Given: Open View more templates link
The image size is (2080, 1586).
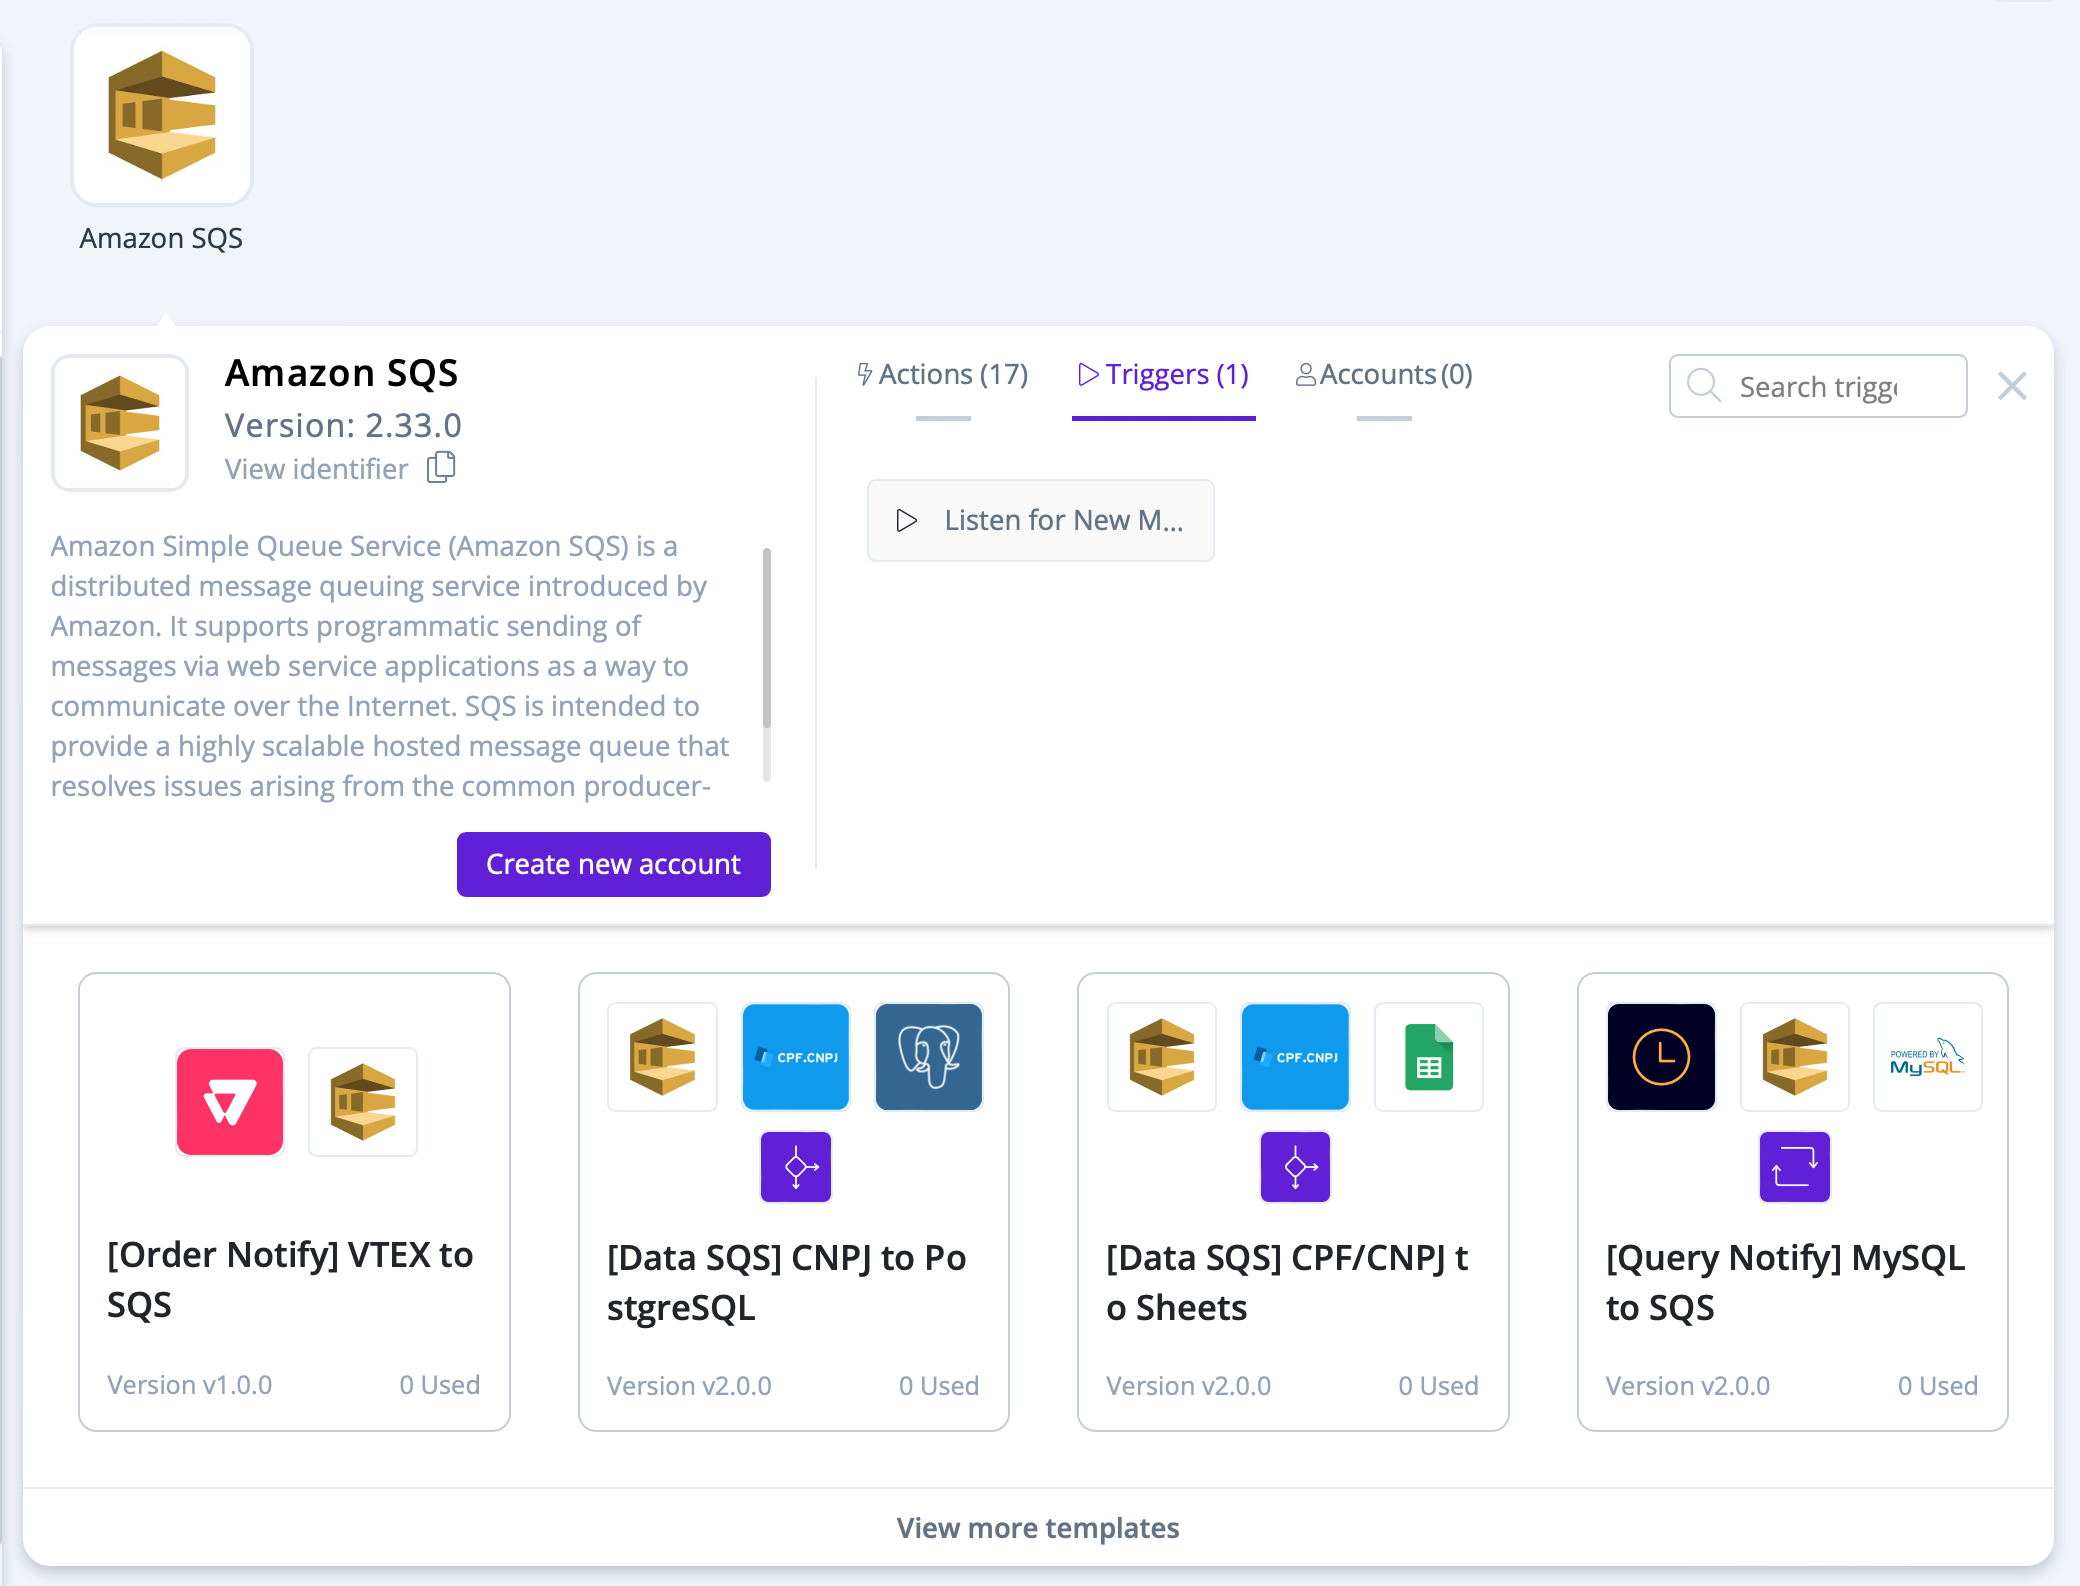Looking at the screenshot, I should 1038,1528.
